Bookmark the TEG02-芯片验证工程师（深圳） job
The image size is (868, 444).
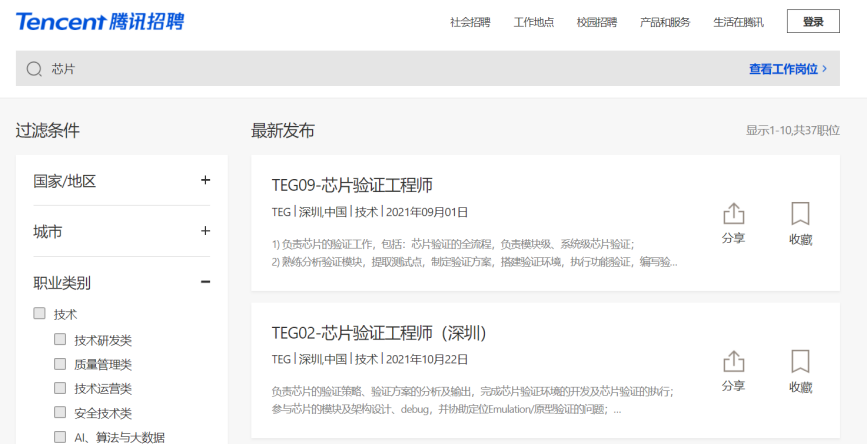point(800,371)
